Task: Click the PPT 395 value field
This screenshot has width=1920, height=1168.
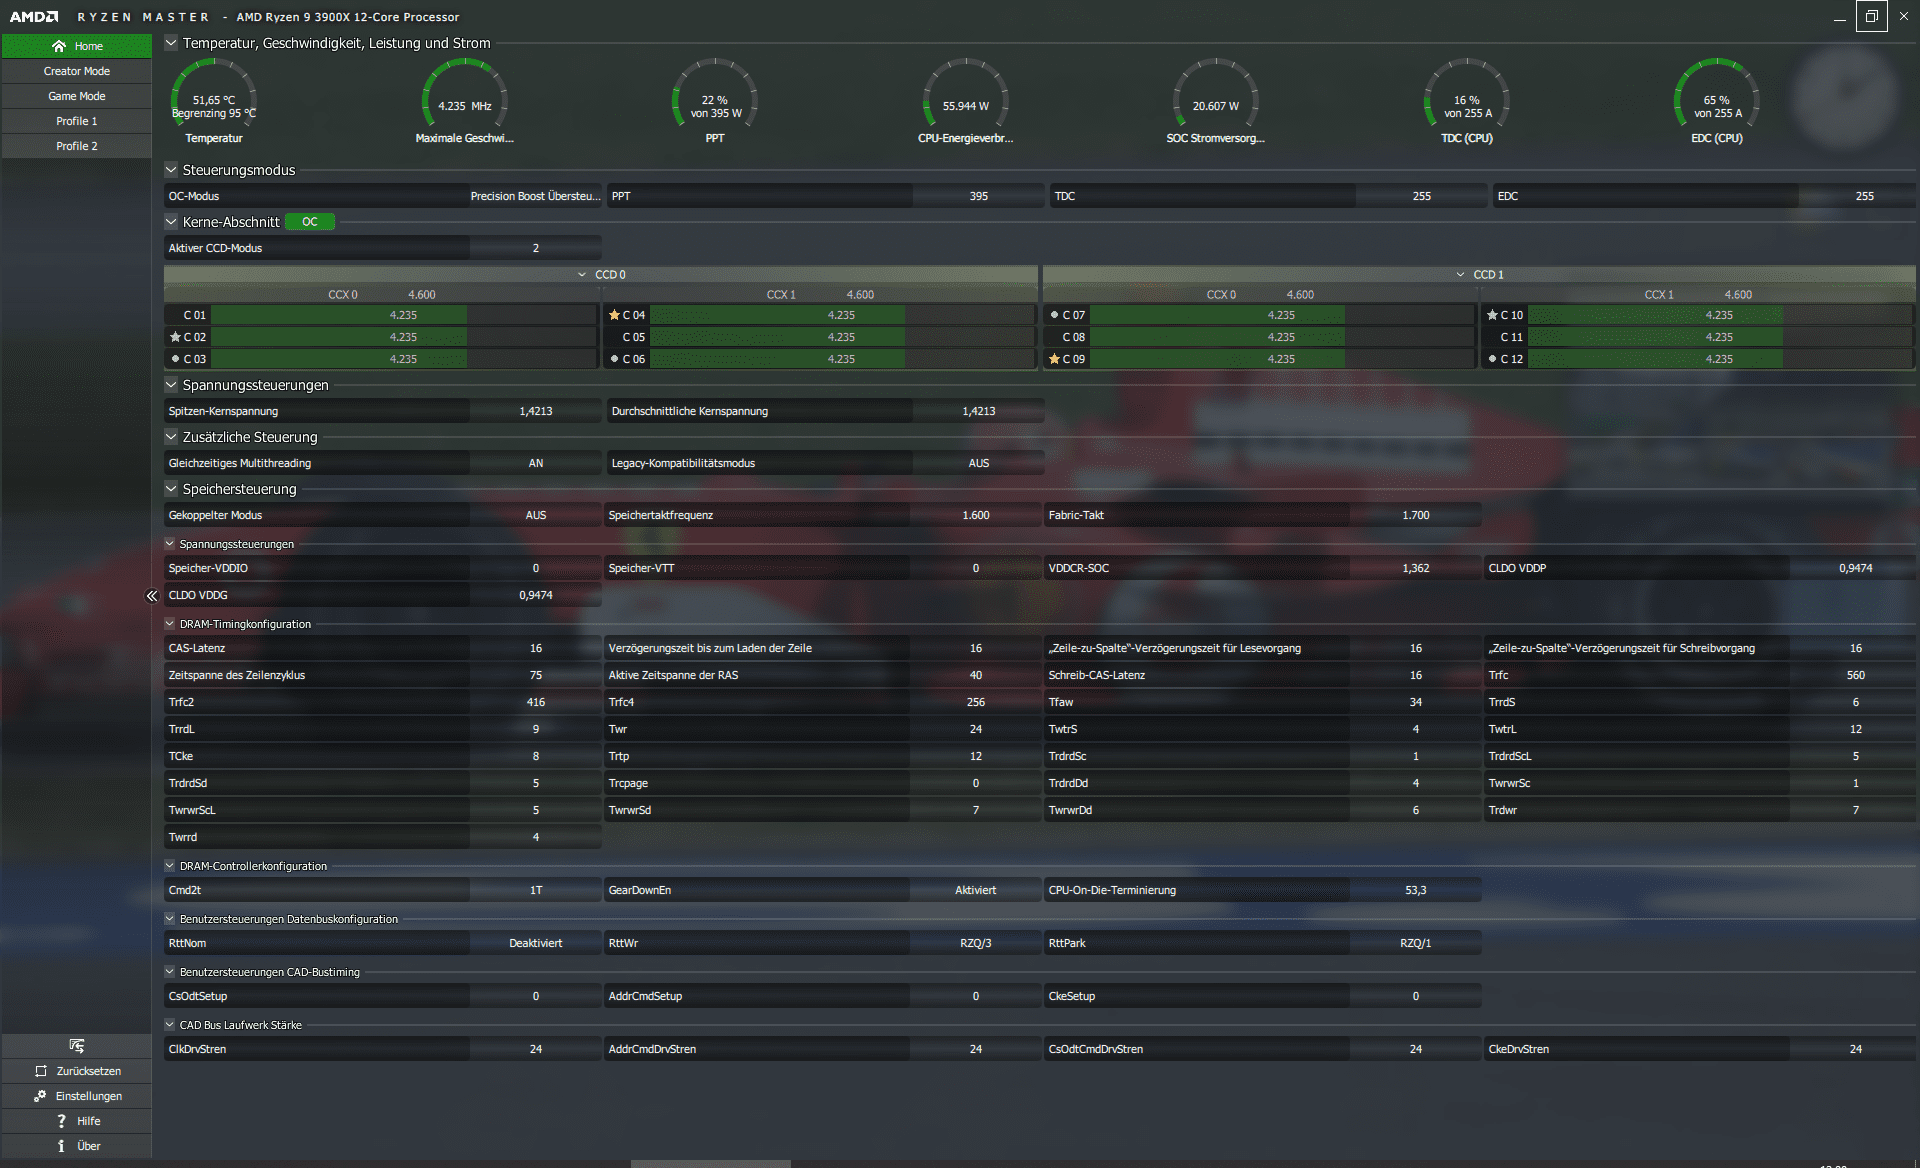Action: [978, 196]
